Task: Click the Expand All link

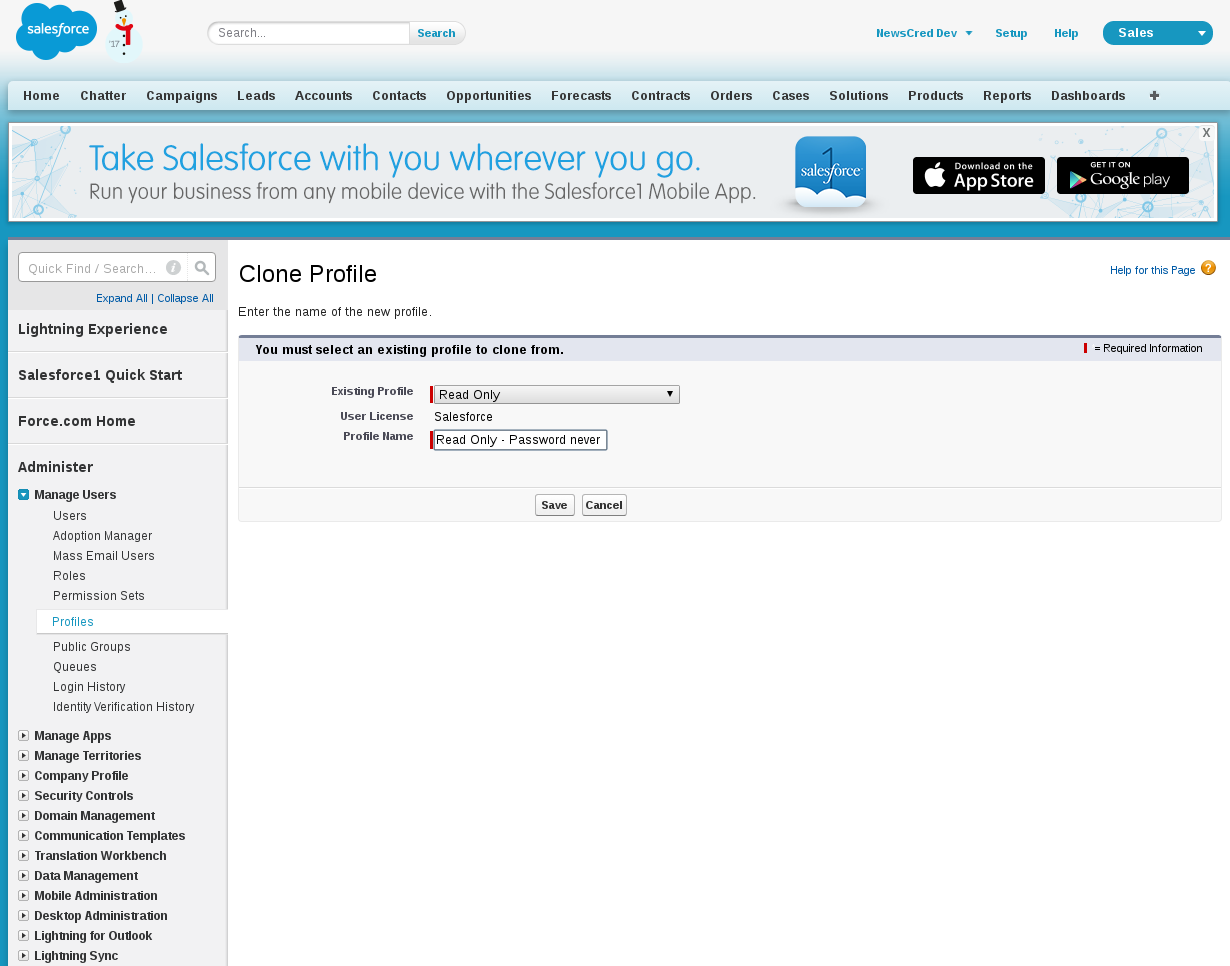Action: coord(122,298)
